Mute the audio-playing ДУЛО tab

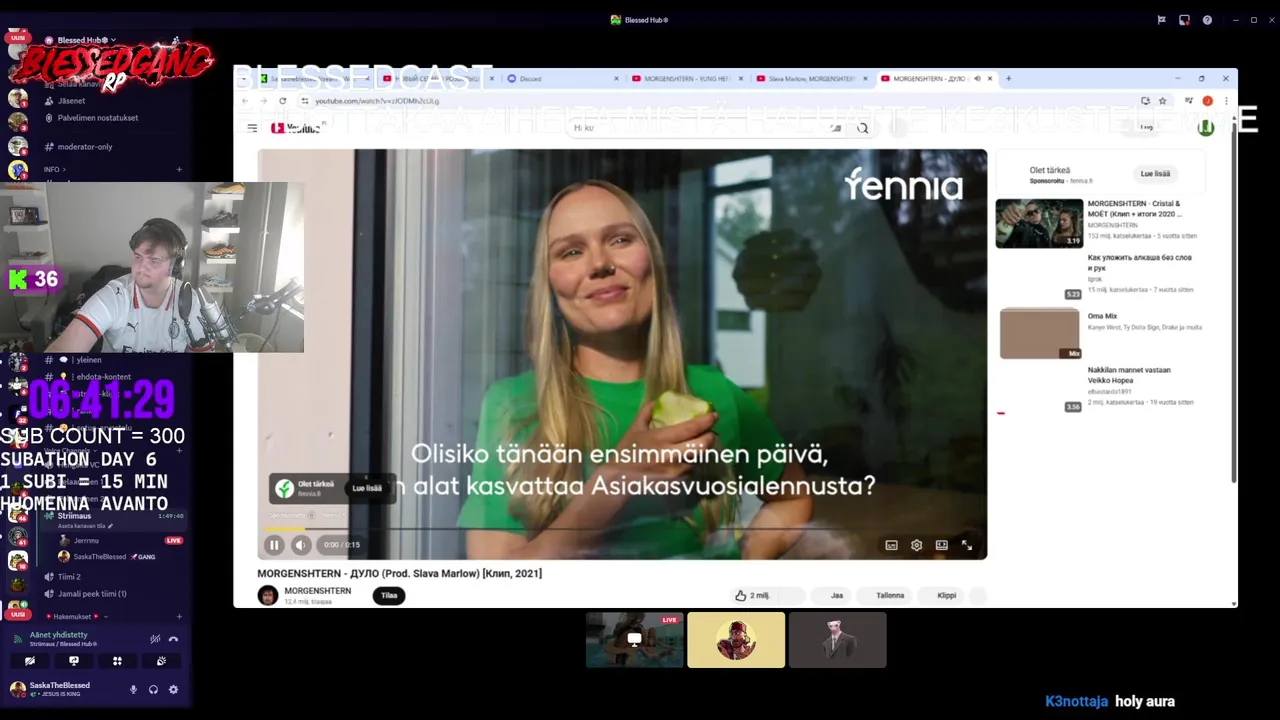point(977,79)
